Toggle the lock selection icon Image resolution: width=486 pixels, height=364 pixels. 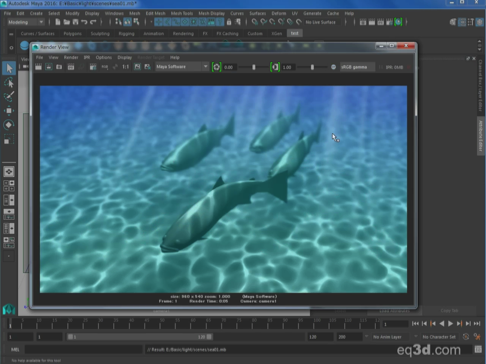tap(229, 22)
